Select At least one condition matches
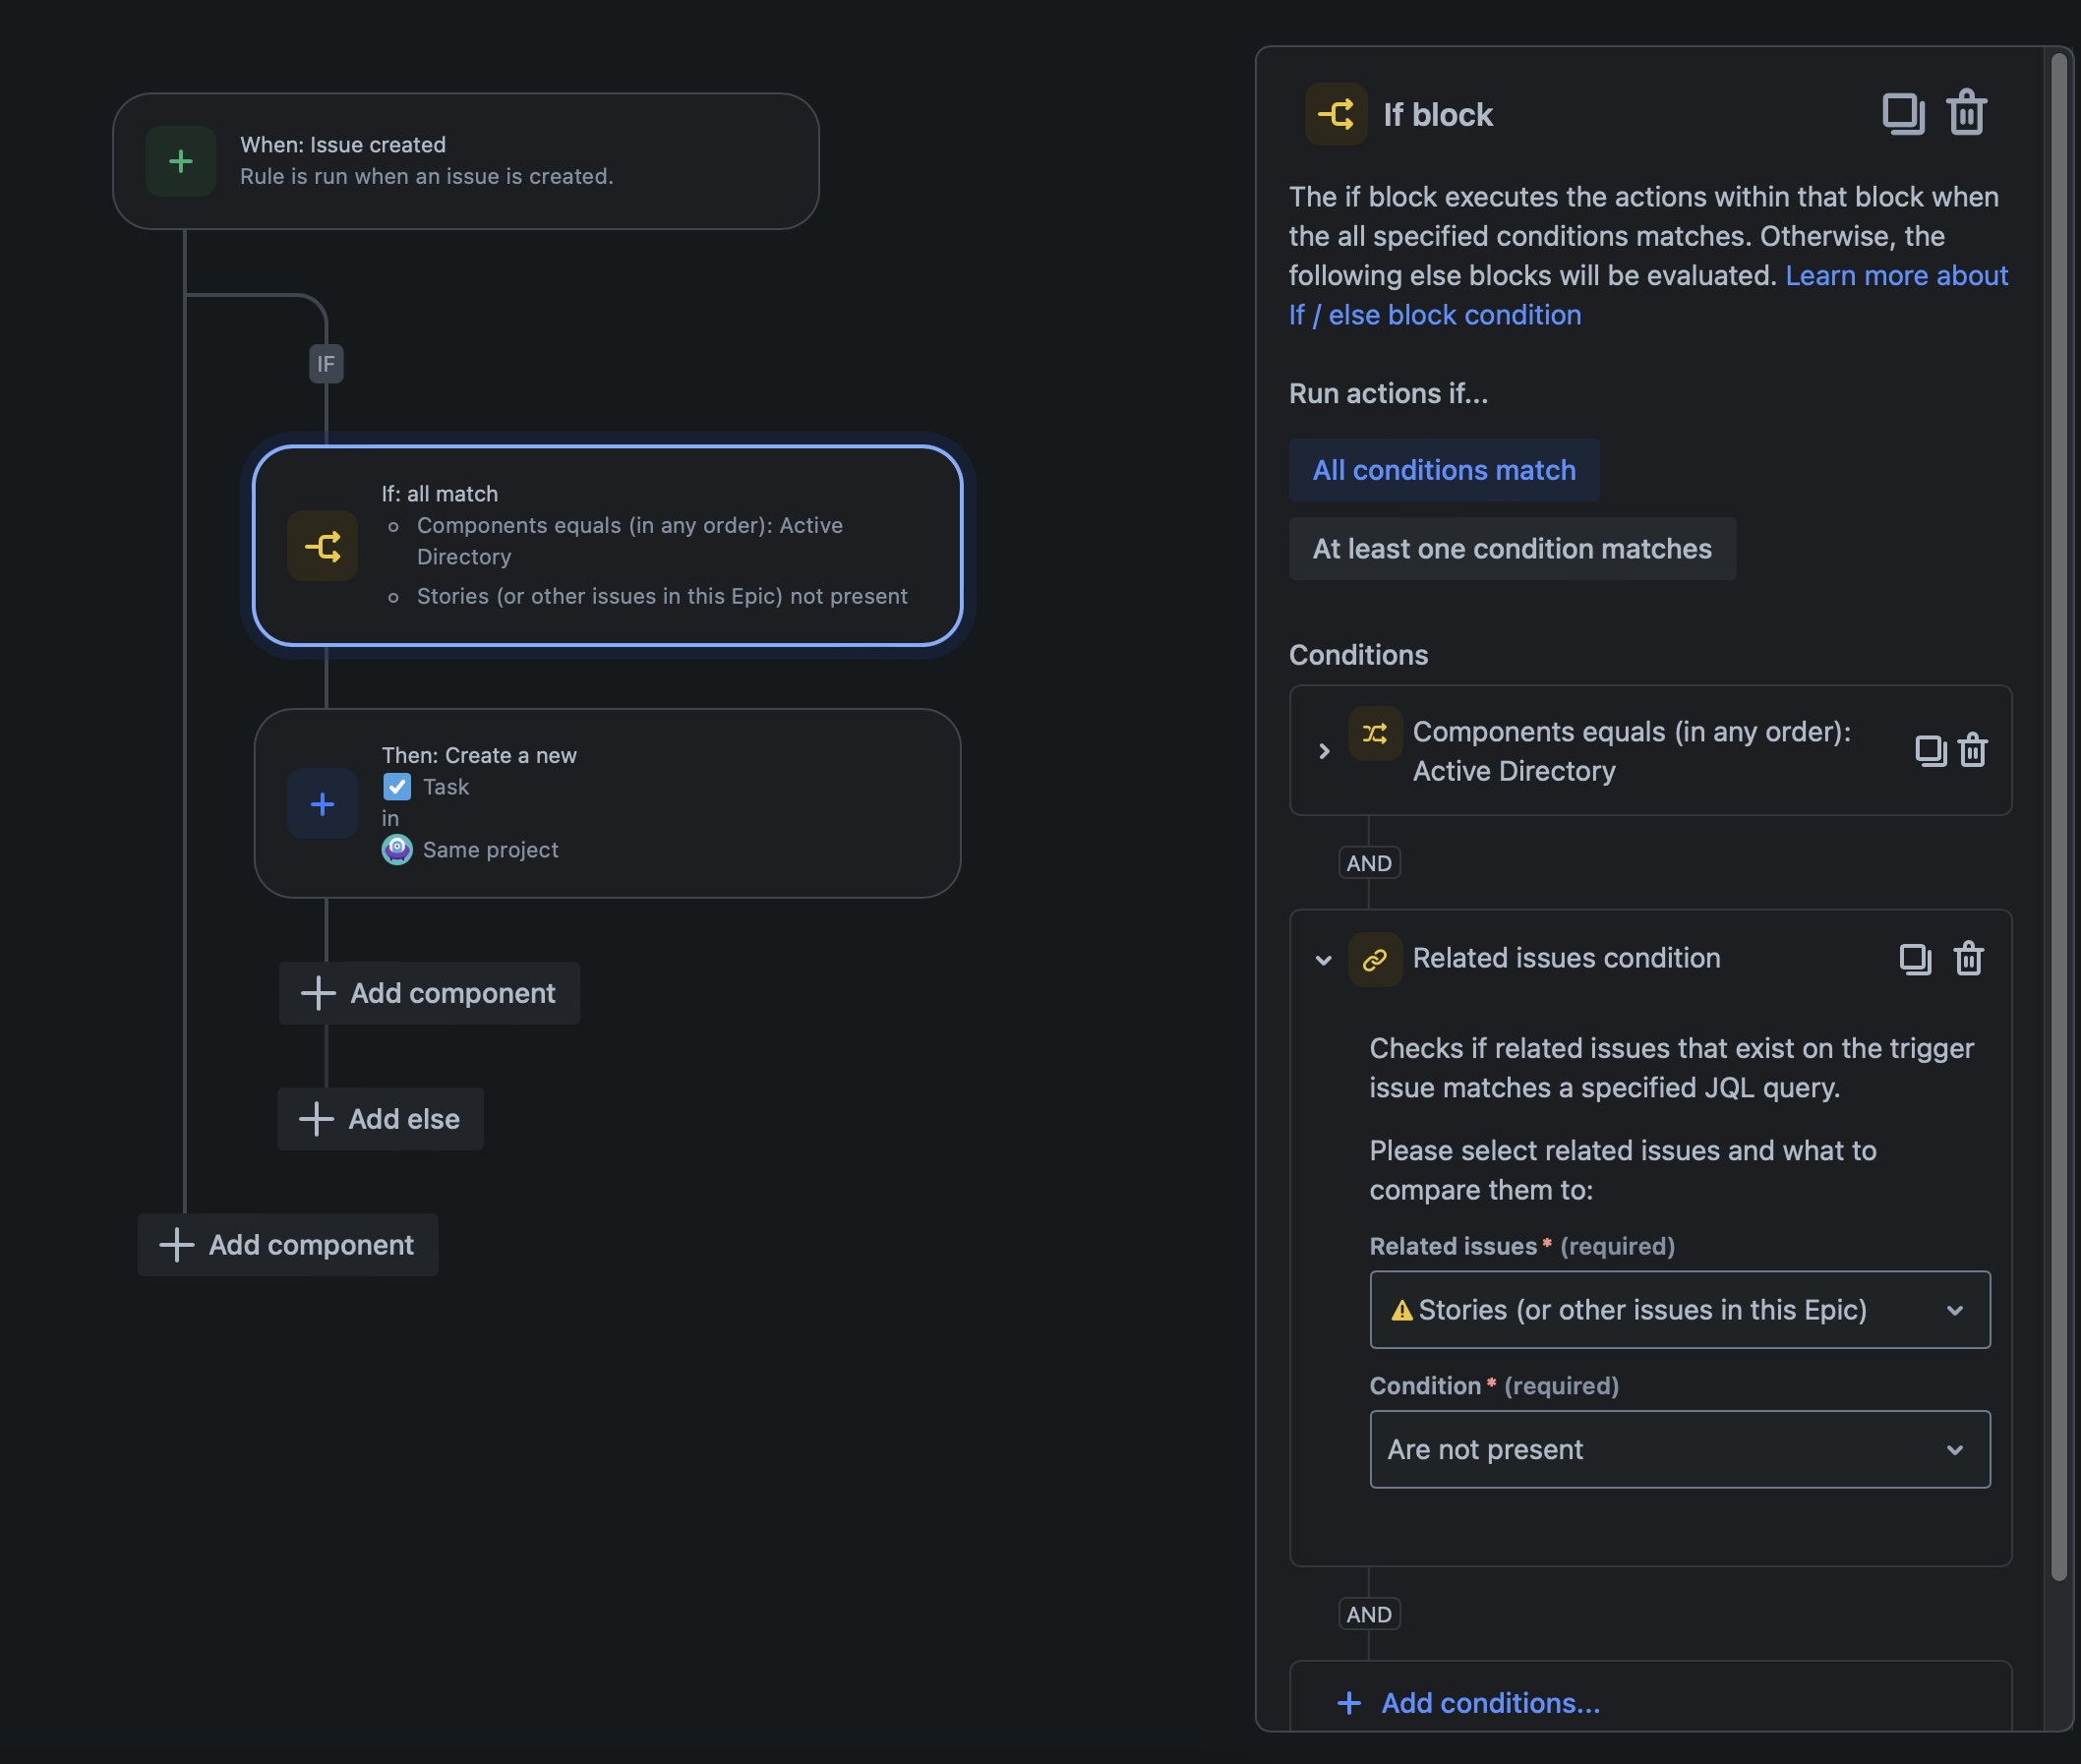Image resolution: width=2081 pixels, height=1764 pixels. [1512, 548]
